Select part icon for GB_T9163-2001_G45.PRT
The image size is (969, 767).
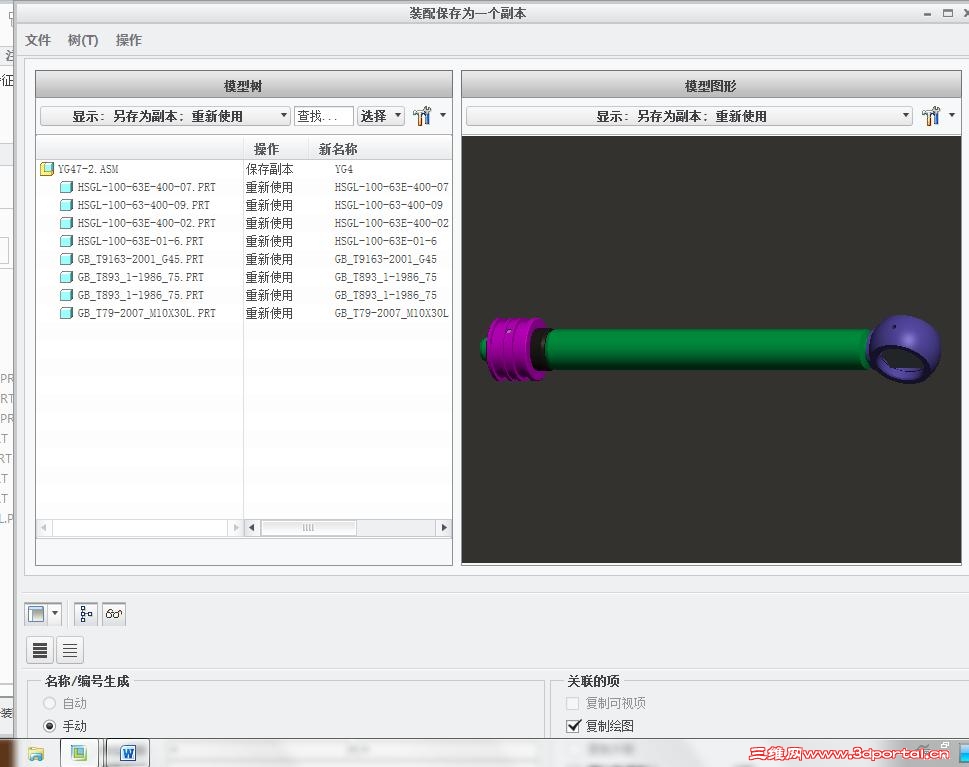point(66,259)
